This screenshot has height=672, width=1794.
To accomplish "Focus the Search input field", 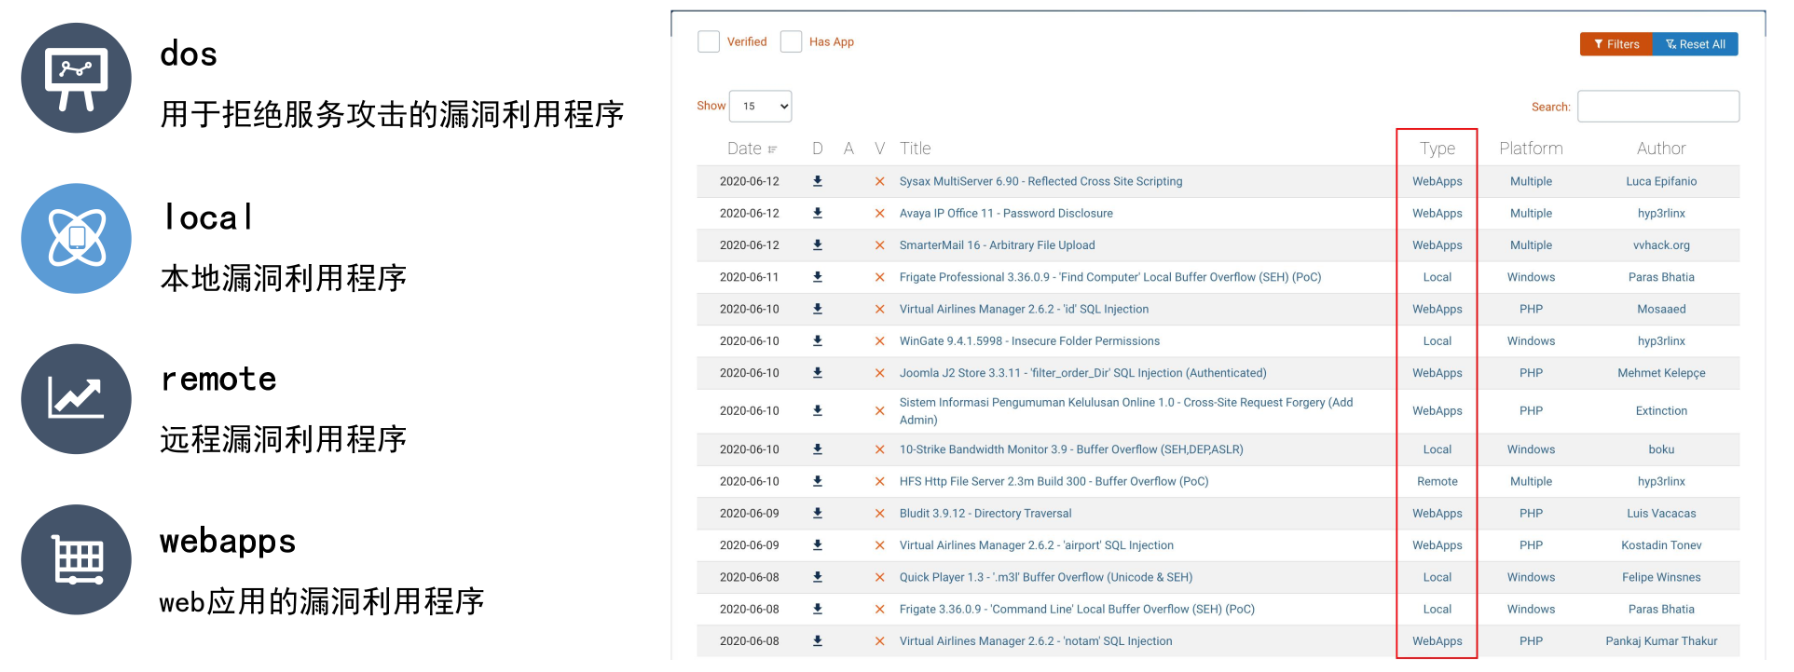I will click(x=1657, y=106).
